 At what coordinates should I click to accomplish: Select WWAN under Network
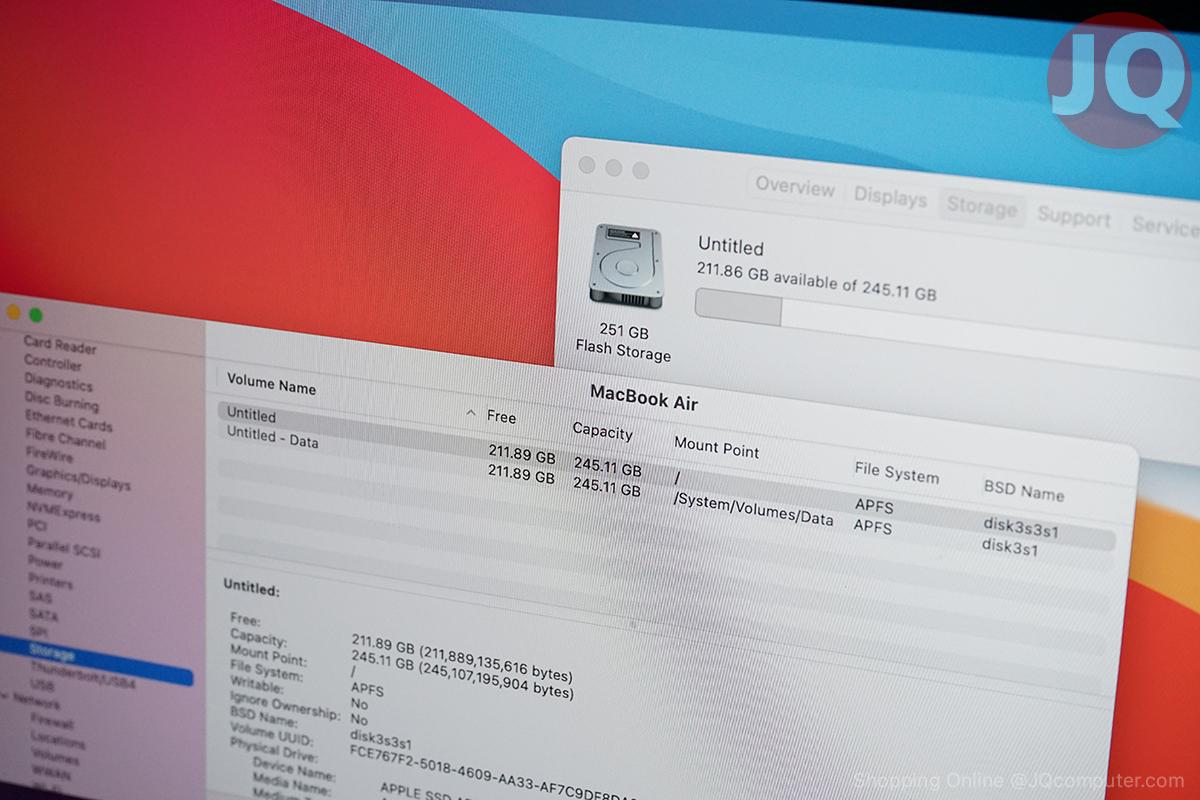pyautogui.click(x=50, y=774)
